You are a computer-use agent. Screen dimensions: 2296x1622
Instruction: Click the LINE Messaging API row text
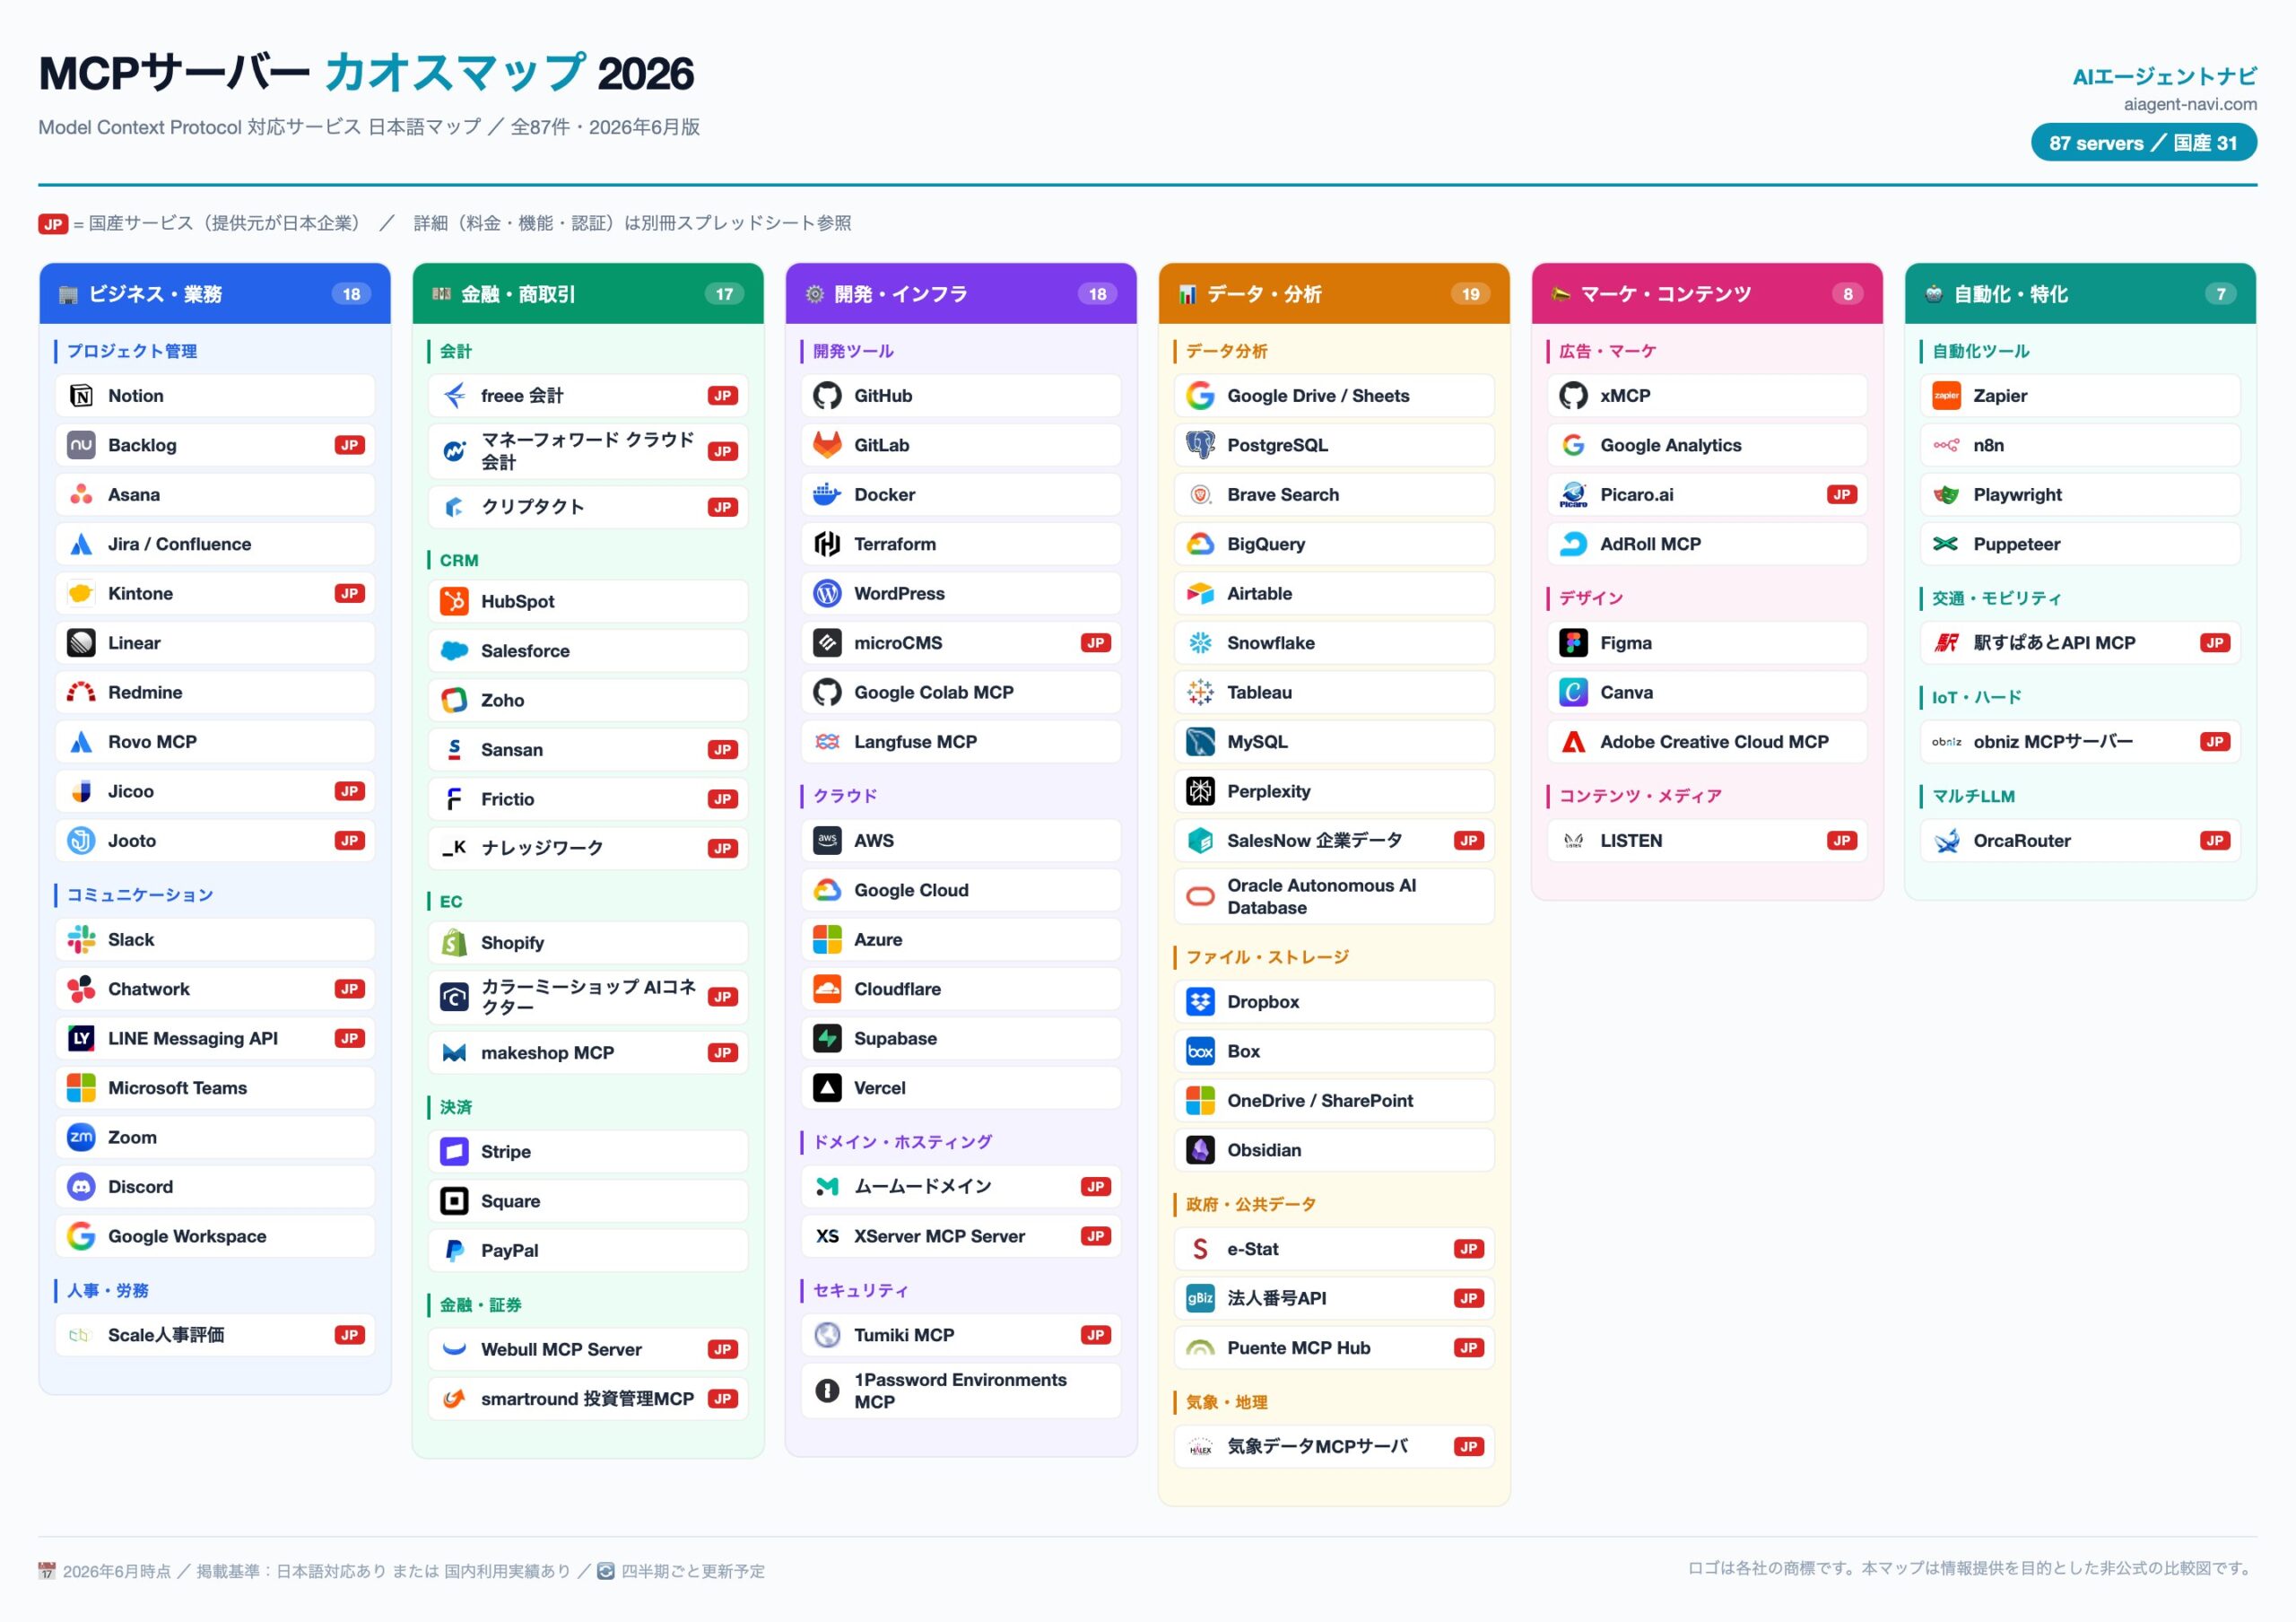coord(193,1039)
